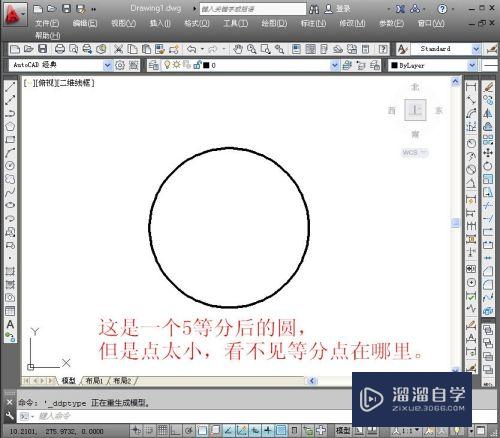
Task: Open the 文件(F) menu
Action: coord(47,23)
